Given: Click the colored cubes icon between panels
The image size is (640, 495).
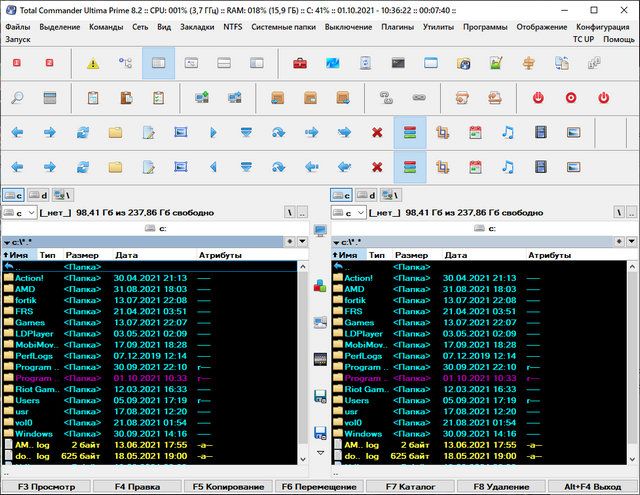Looking at the screenshot, I should coord(320,286).
